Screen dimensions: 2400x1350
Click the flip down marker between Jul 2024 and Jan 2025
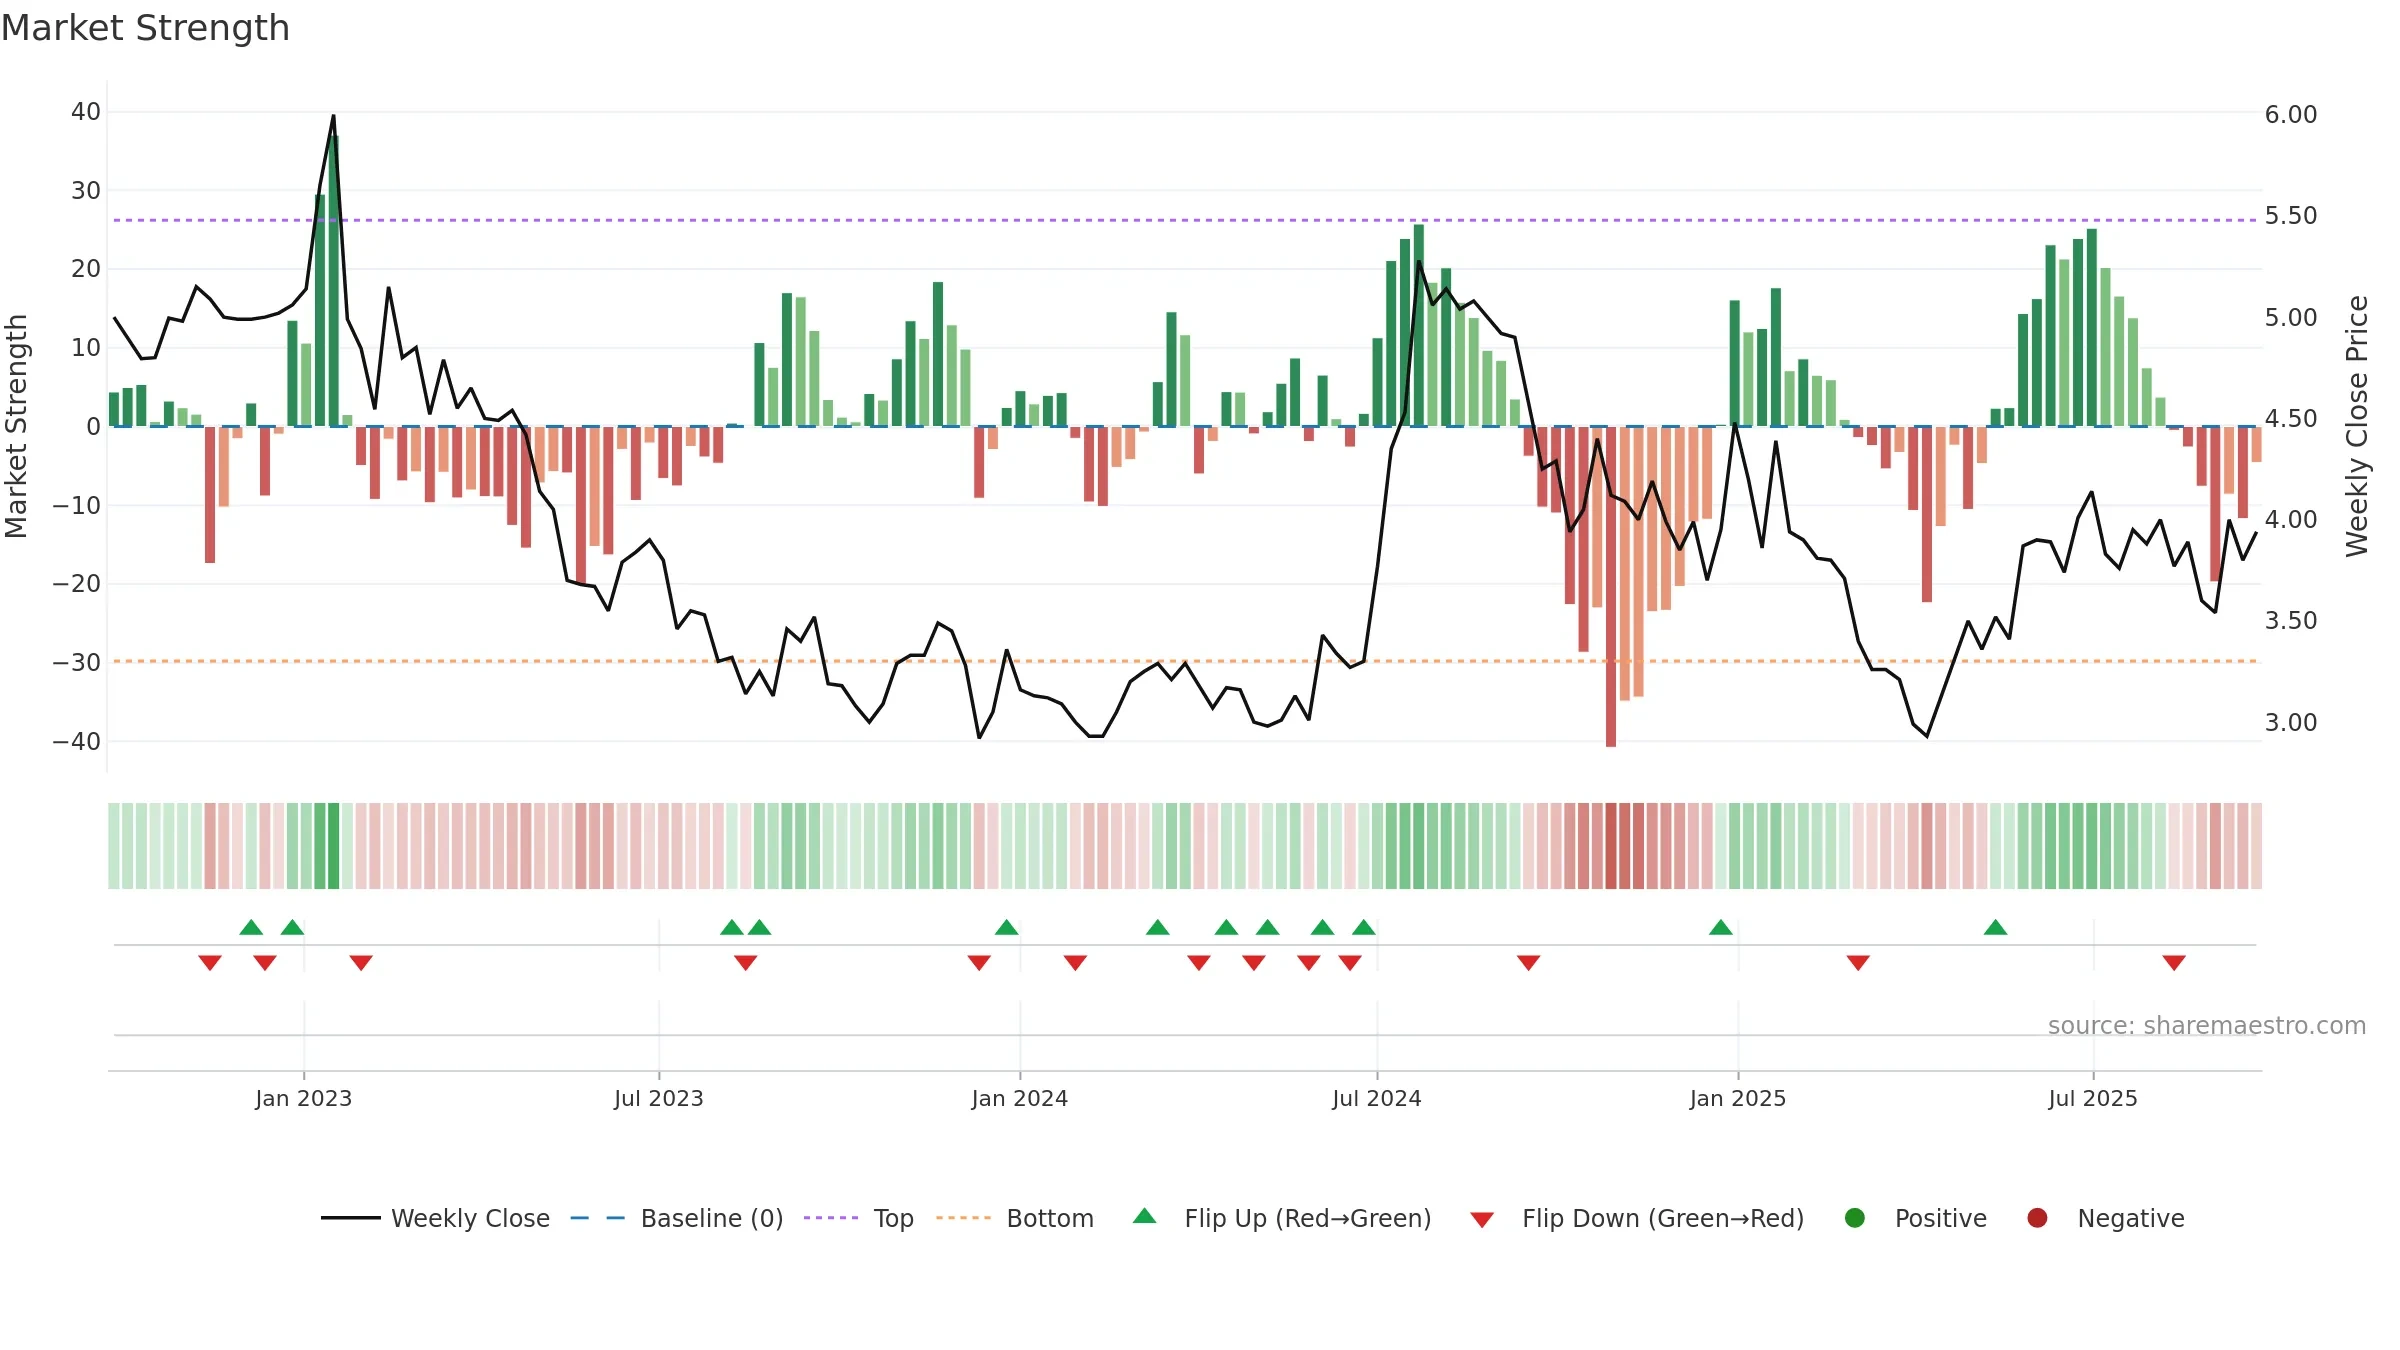point(1529,963)
